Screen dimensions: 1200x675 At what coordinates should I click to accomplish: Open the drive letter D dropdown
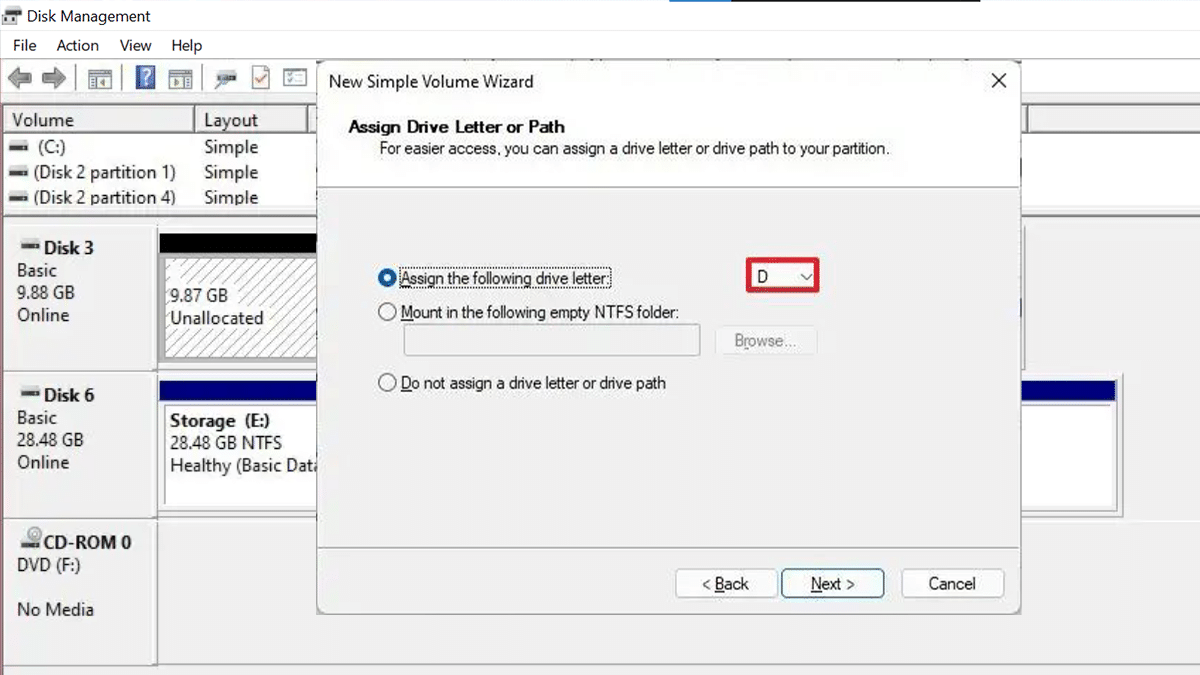[x=783, y=276]
